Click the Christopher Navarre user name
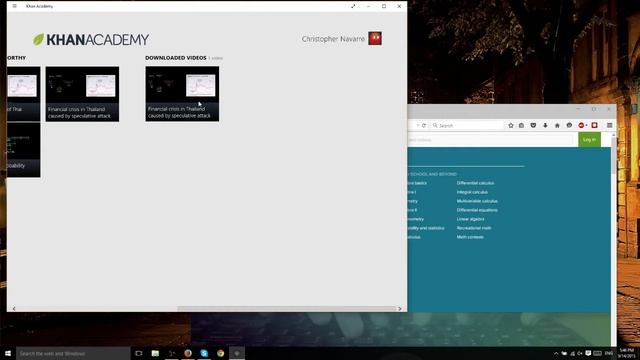Image resolution: width=640 pixels, height=360 pixels. (333, 39)
